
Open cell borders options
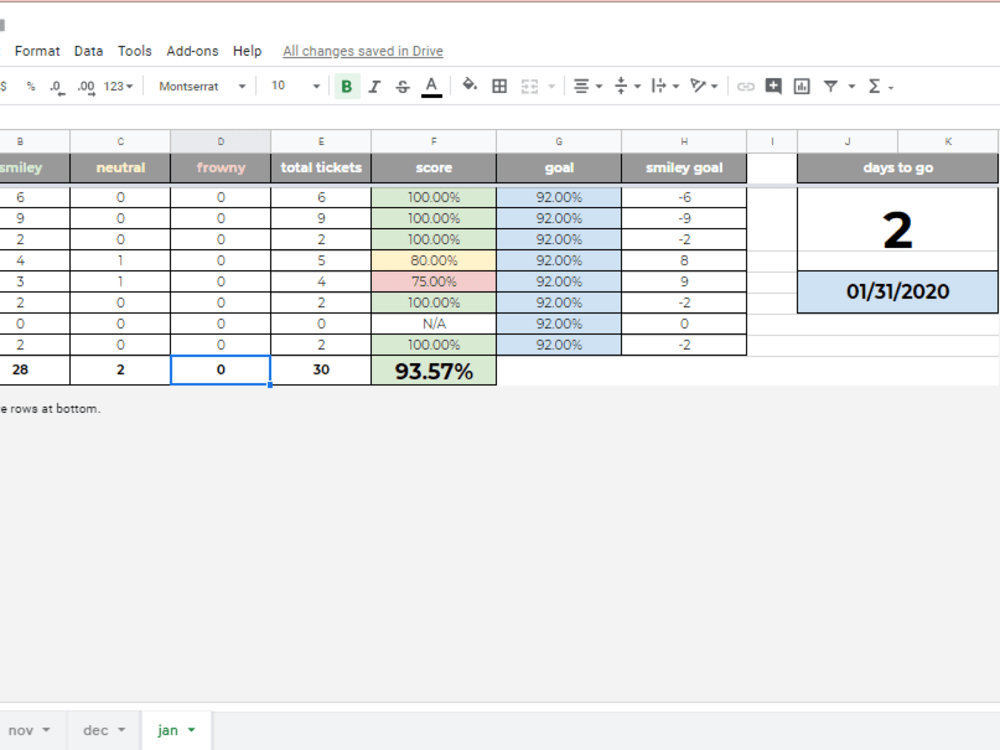(499, 86)
